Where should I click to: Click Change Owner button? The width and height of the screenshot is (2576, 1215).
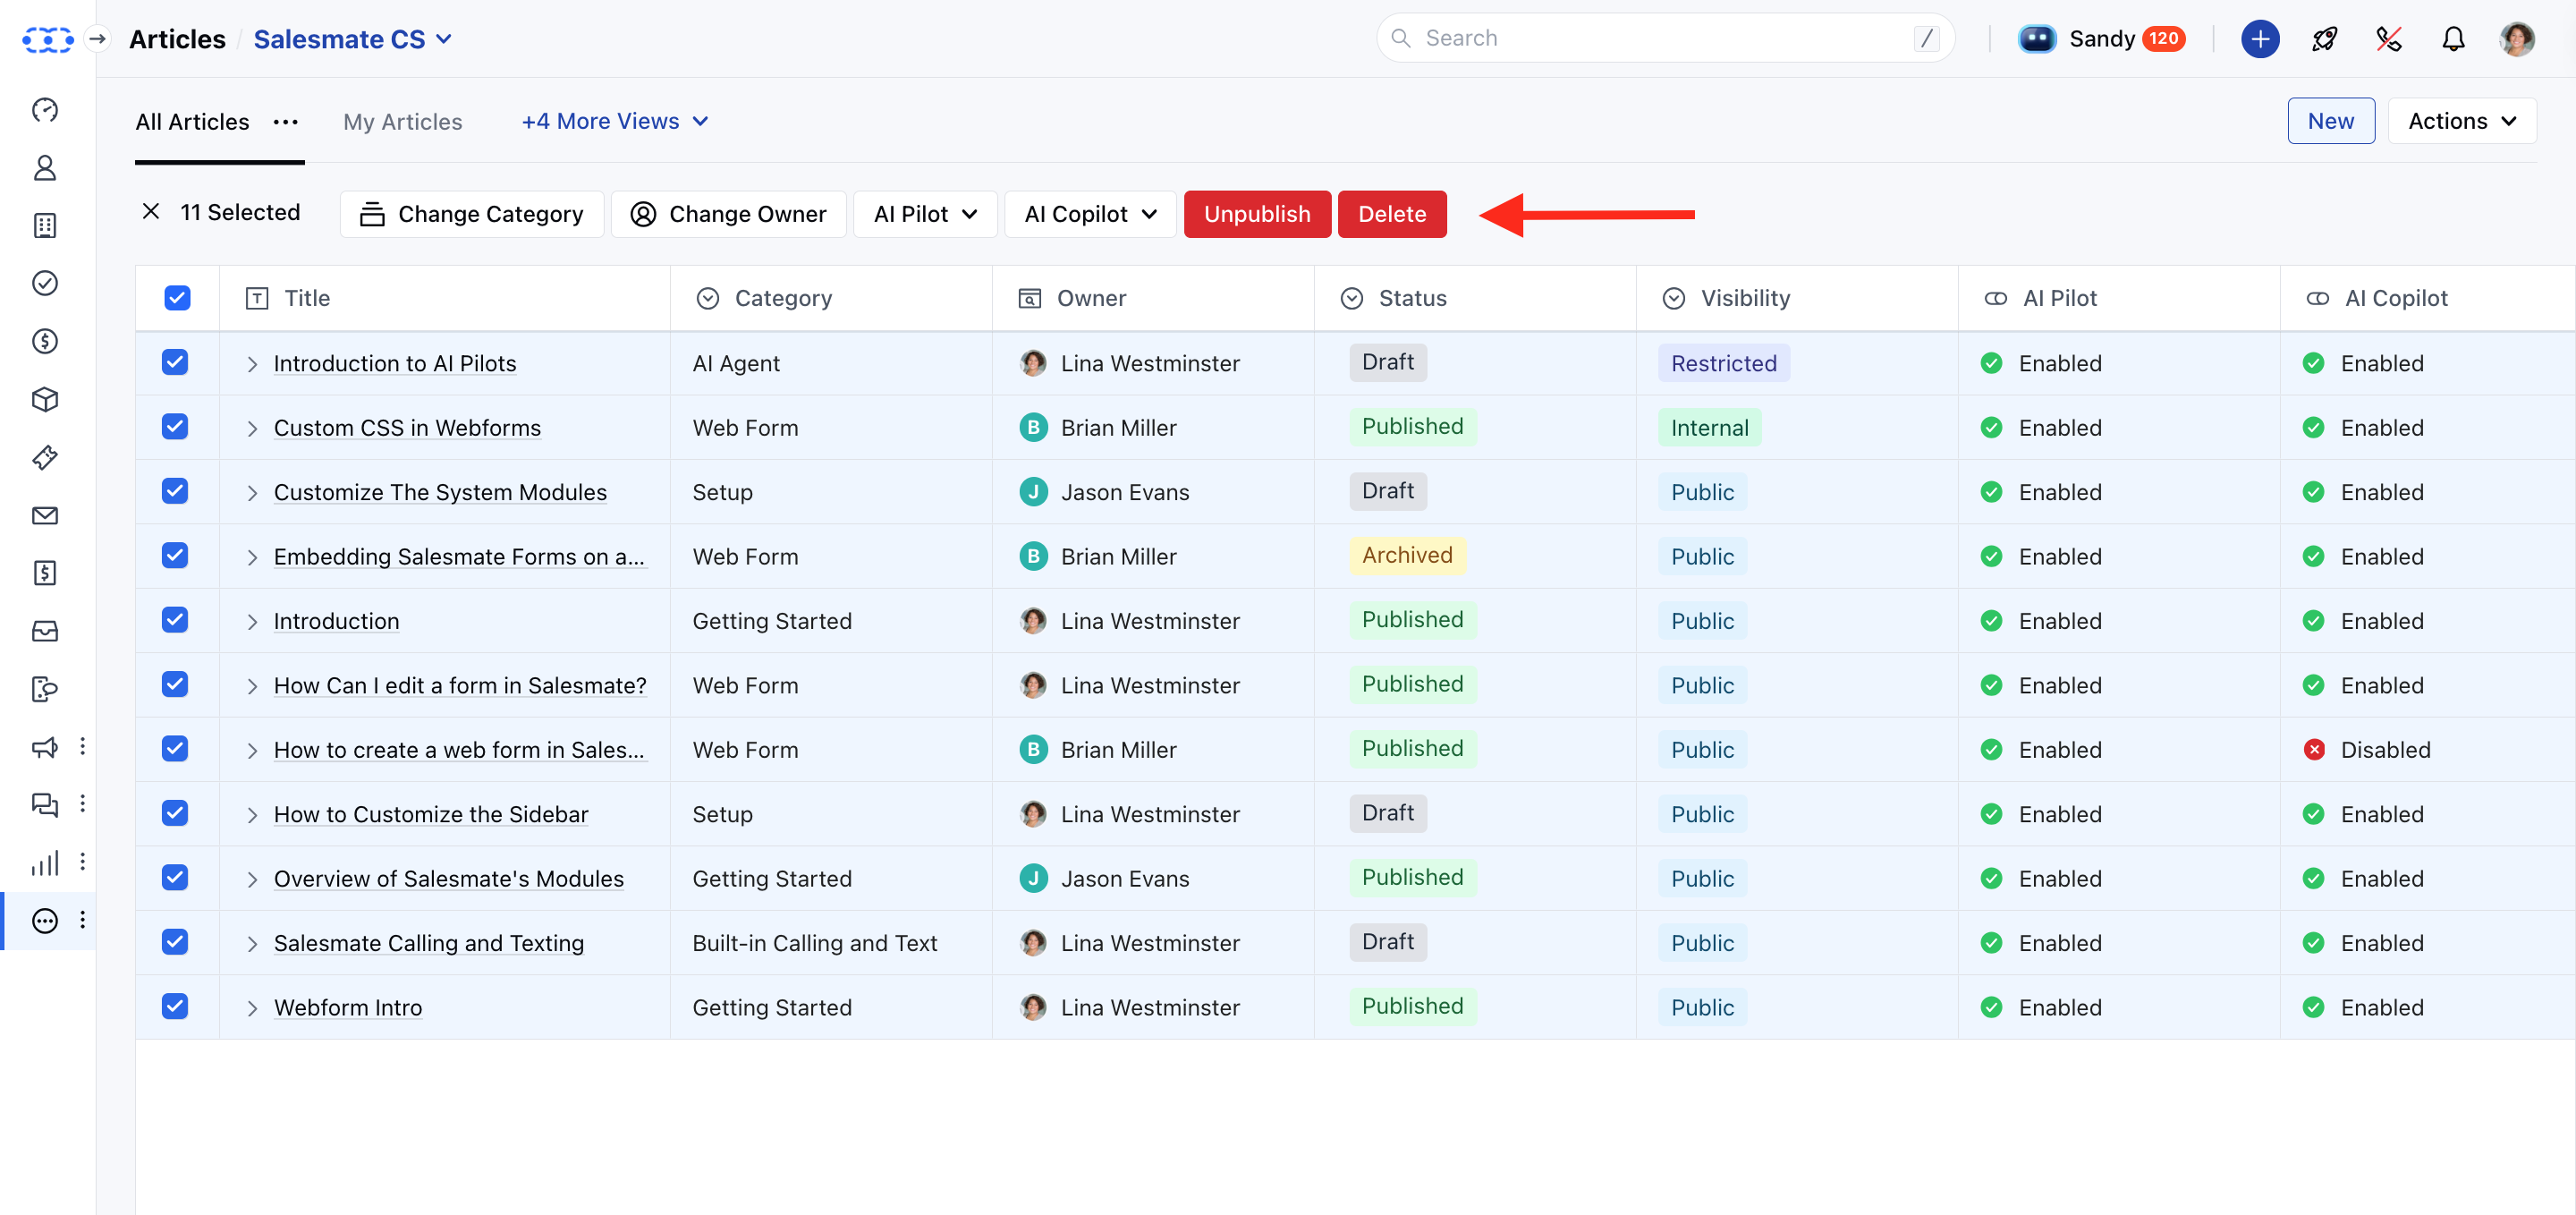coord(728,214)
